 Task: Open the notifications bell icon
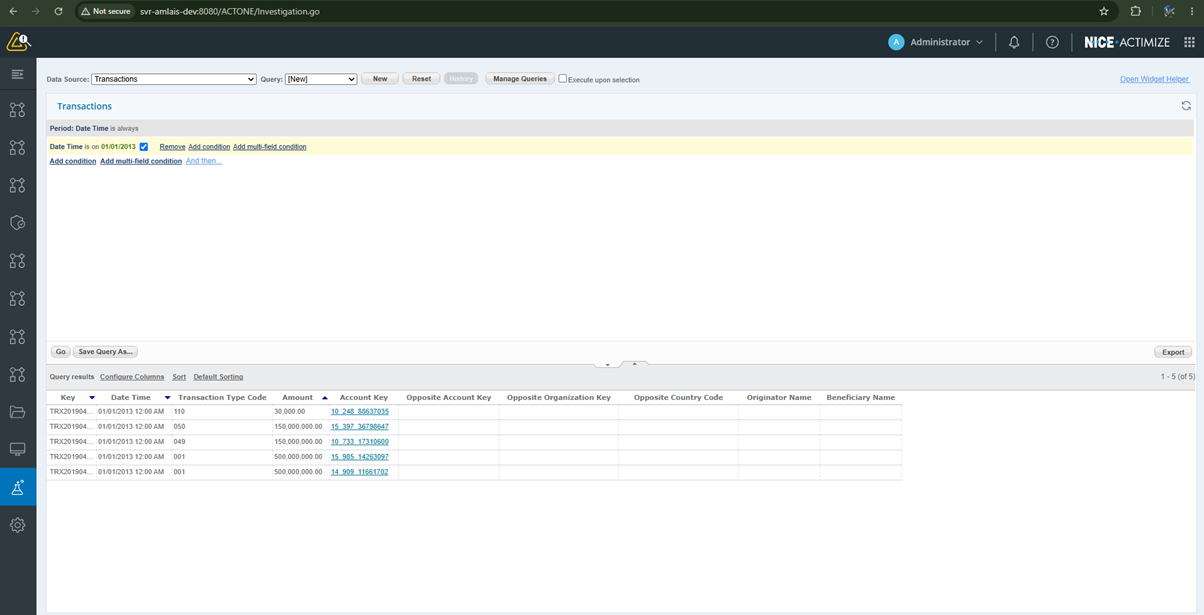1014,42
